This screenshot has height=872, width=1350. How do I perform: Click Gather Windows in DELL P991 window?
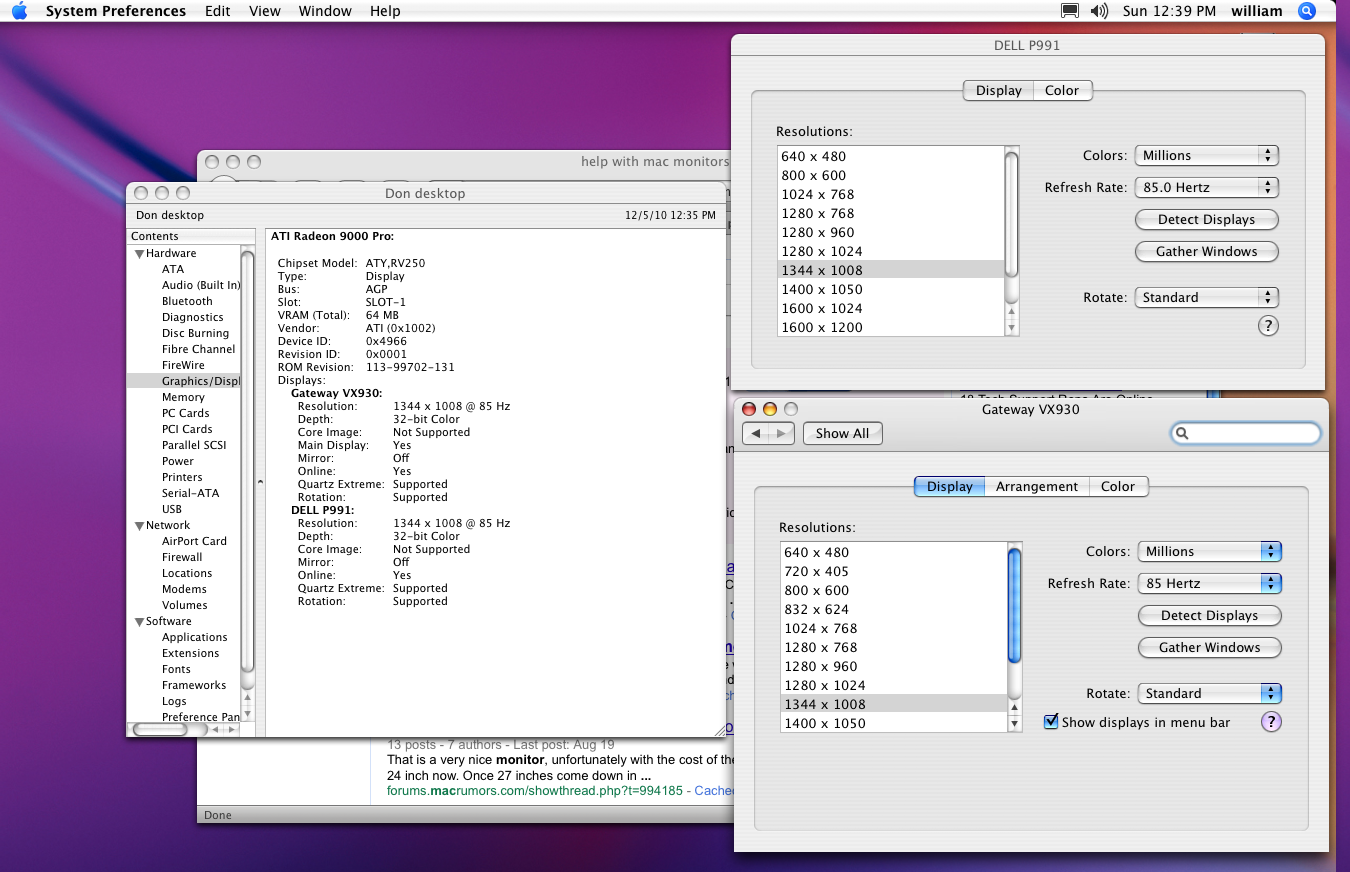point(1206,252)
